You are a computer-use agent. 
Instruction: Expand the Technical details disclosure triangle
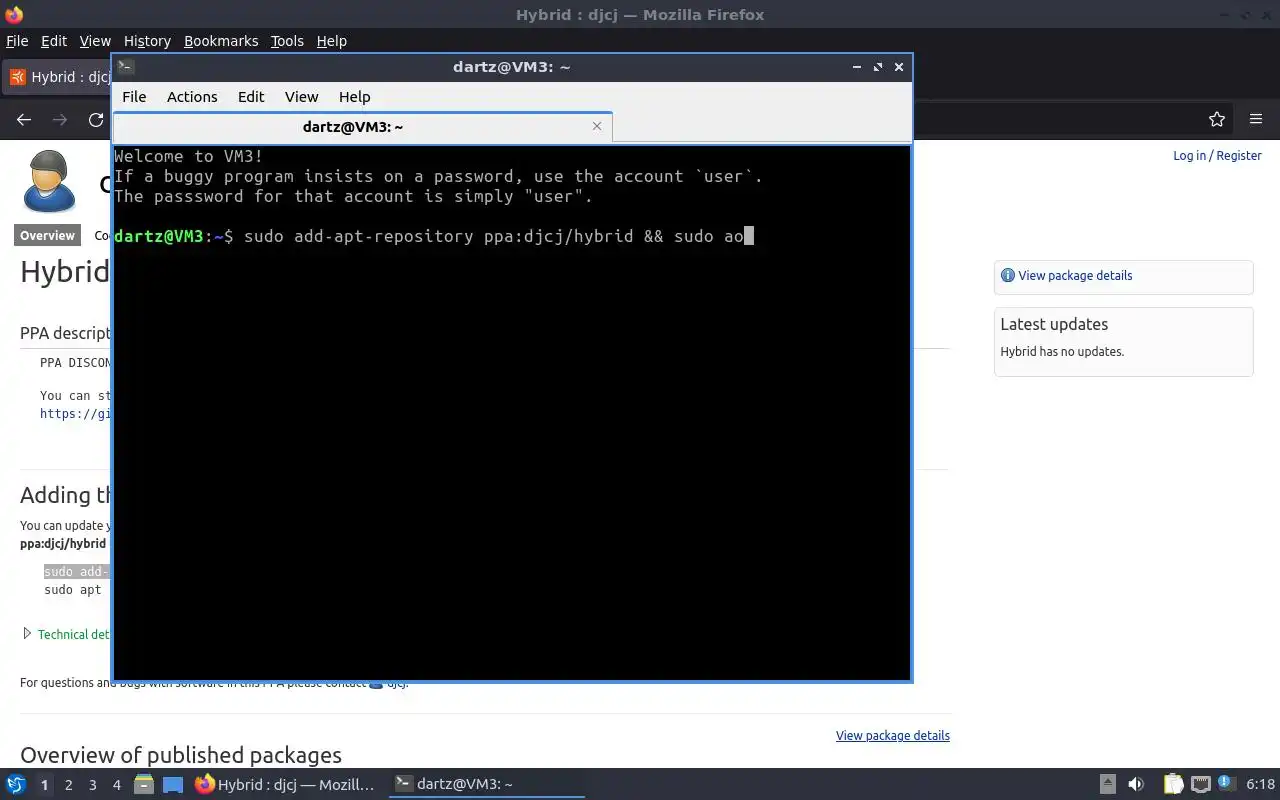[x=27, y=633]
